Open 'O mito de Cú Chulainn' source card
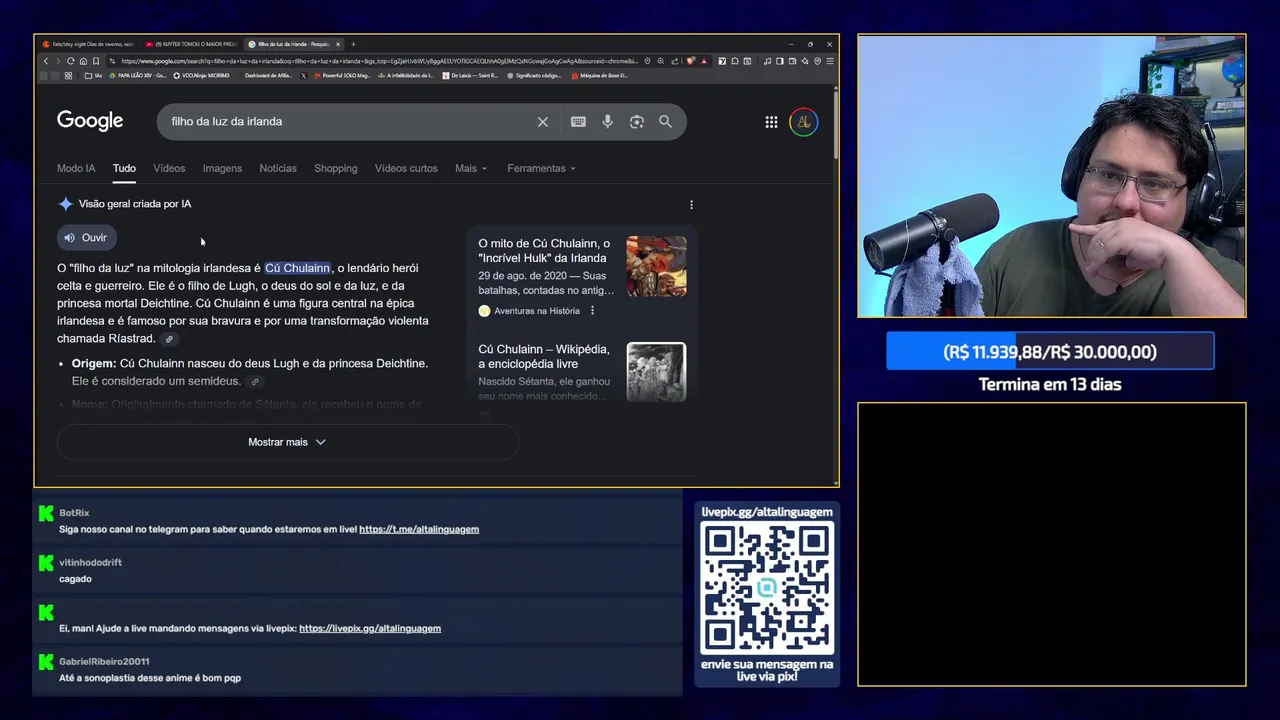Image resolution: width=1280 pixels, height=720 pixels. [582, 277]
